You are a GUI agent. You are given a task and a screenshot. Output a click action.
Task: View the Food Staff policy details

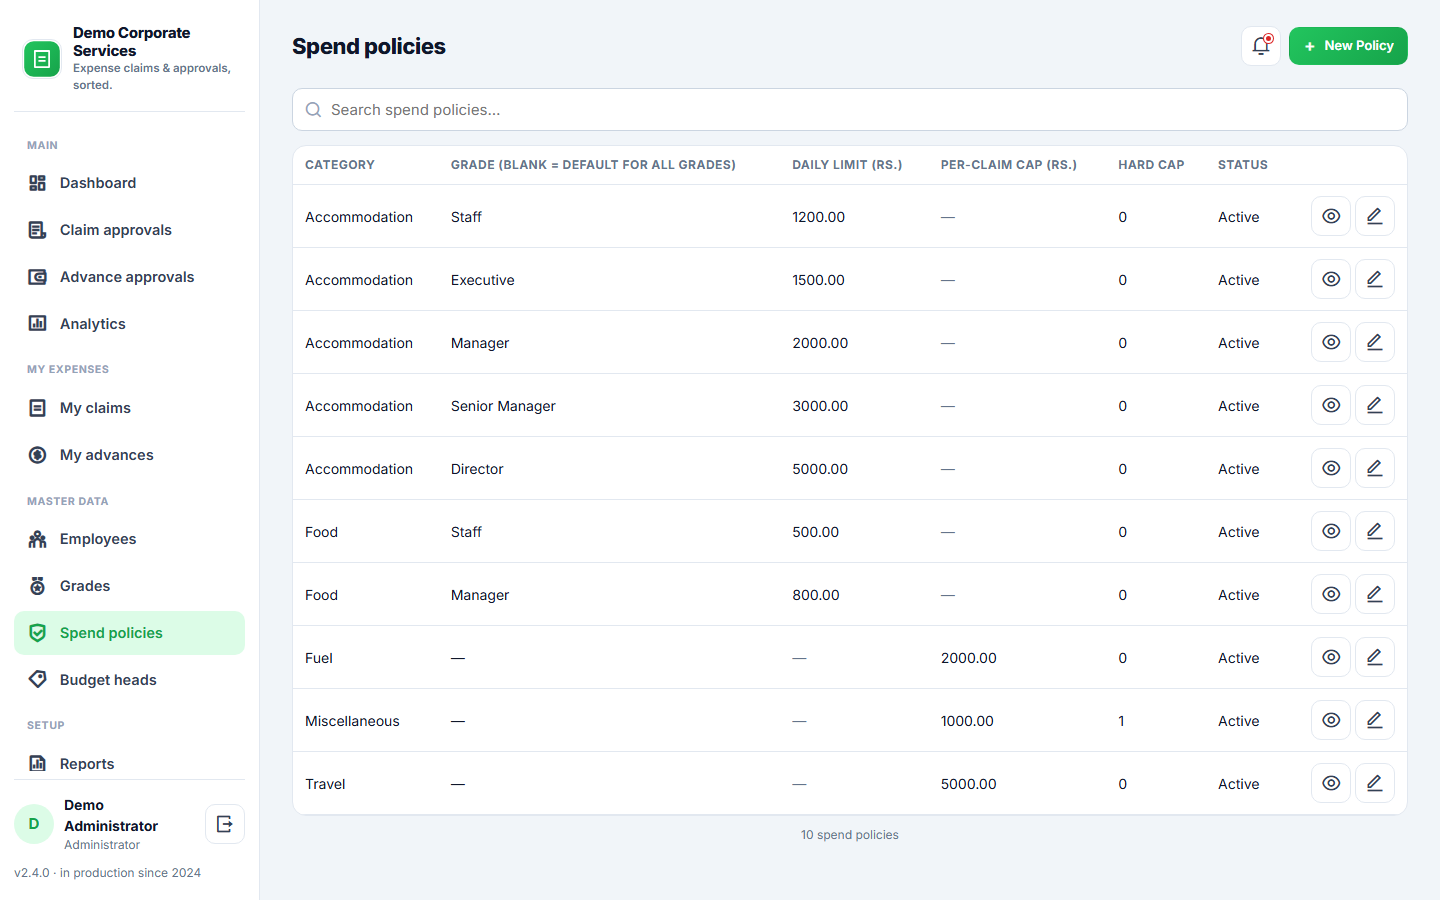[1331, 531]
